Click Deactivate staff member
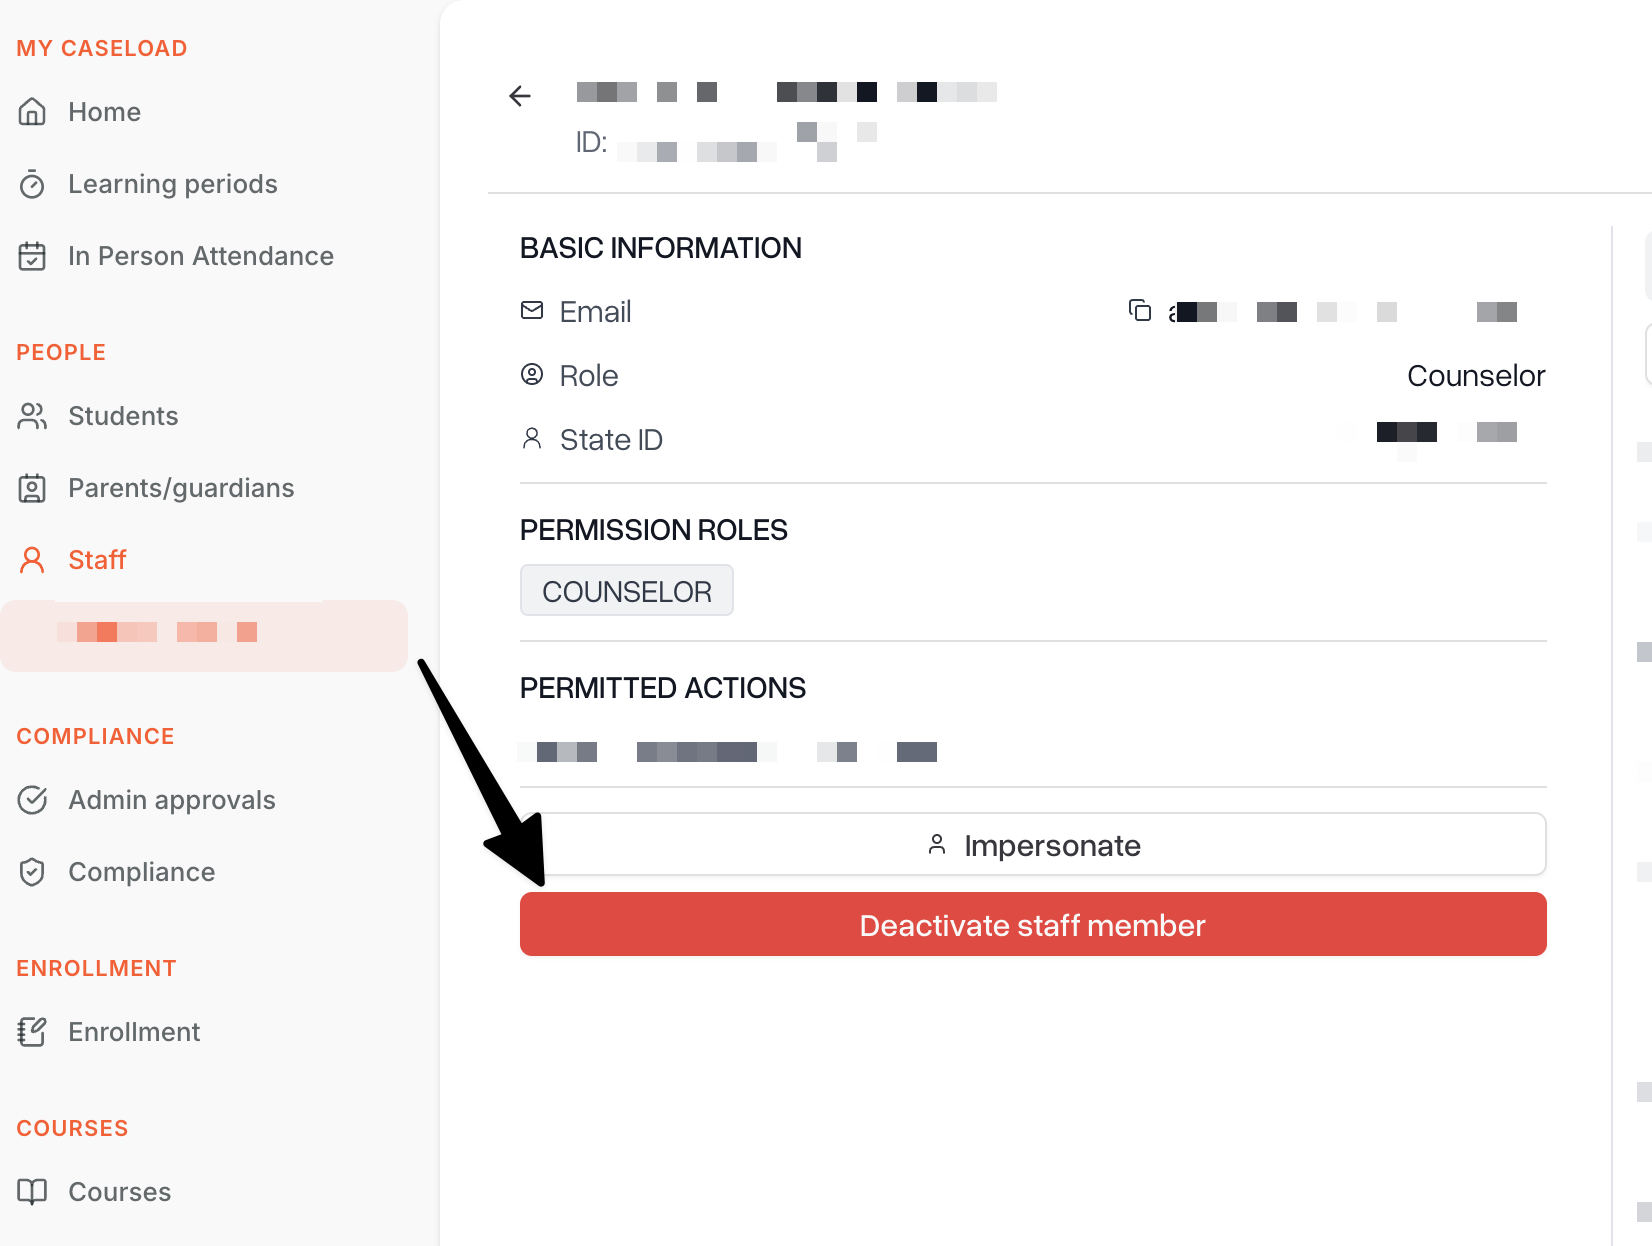1652x1246 pixels. [1033, 925]
